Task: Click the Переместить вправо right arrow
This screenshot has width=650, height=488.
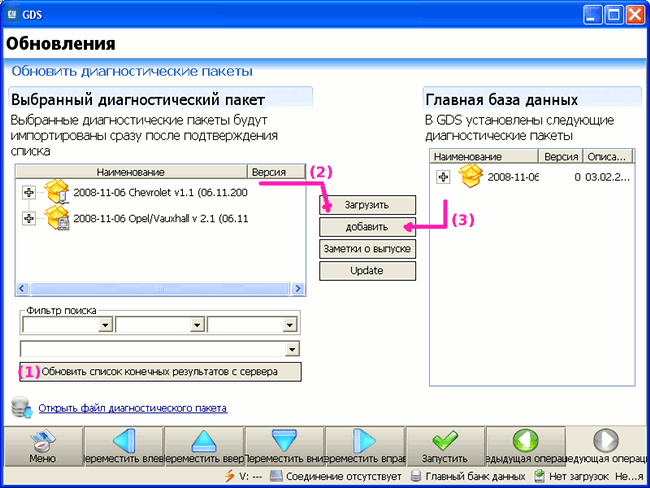Action: [364, 440]
